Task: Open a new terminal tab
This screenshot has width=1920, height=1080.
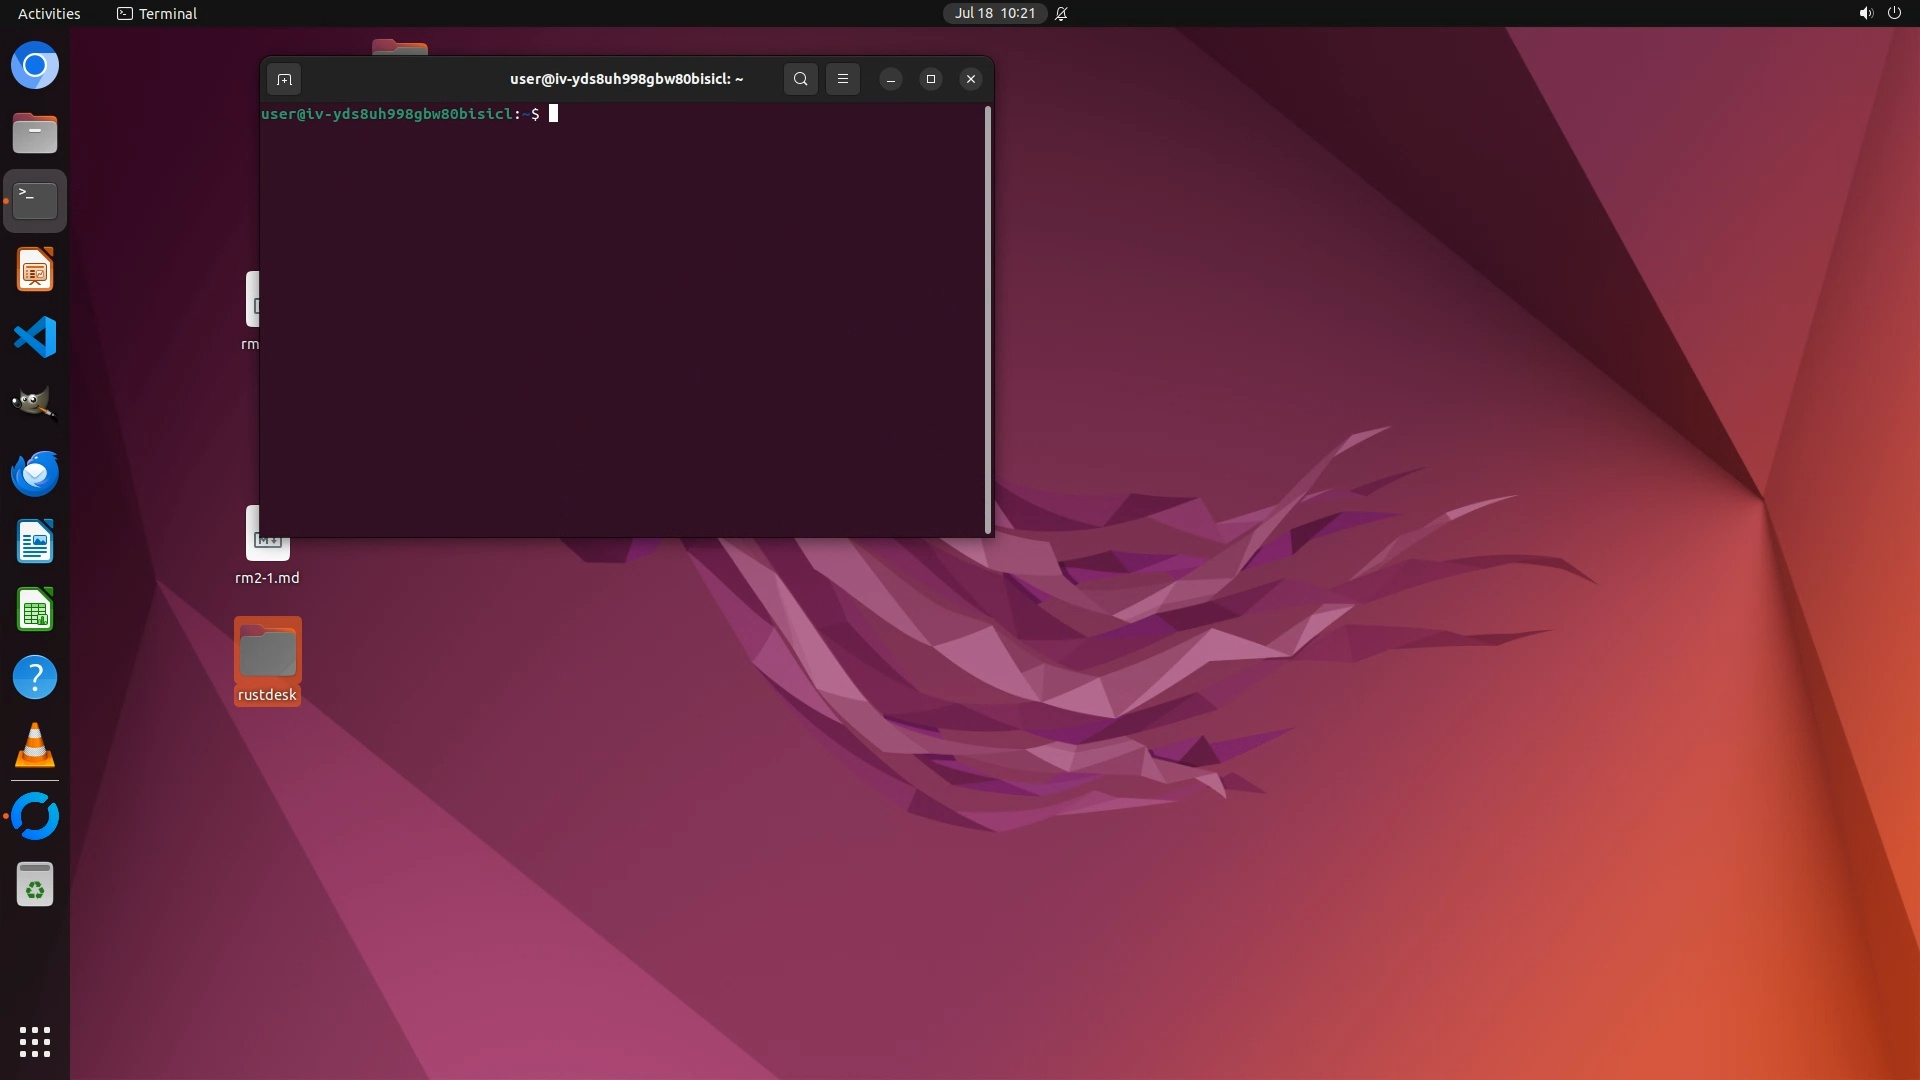Action: tap(284, 79)
